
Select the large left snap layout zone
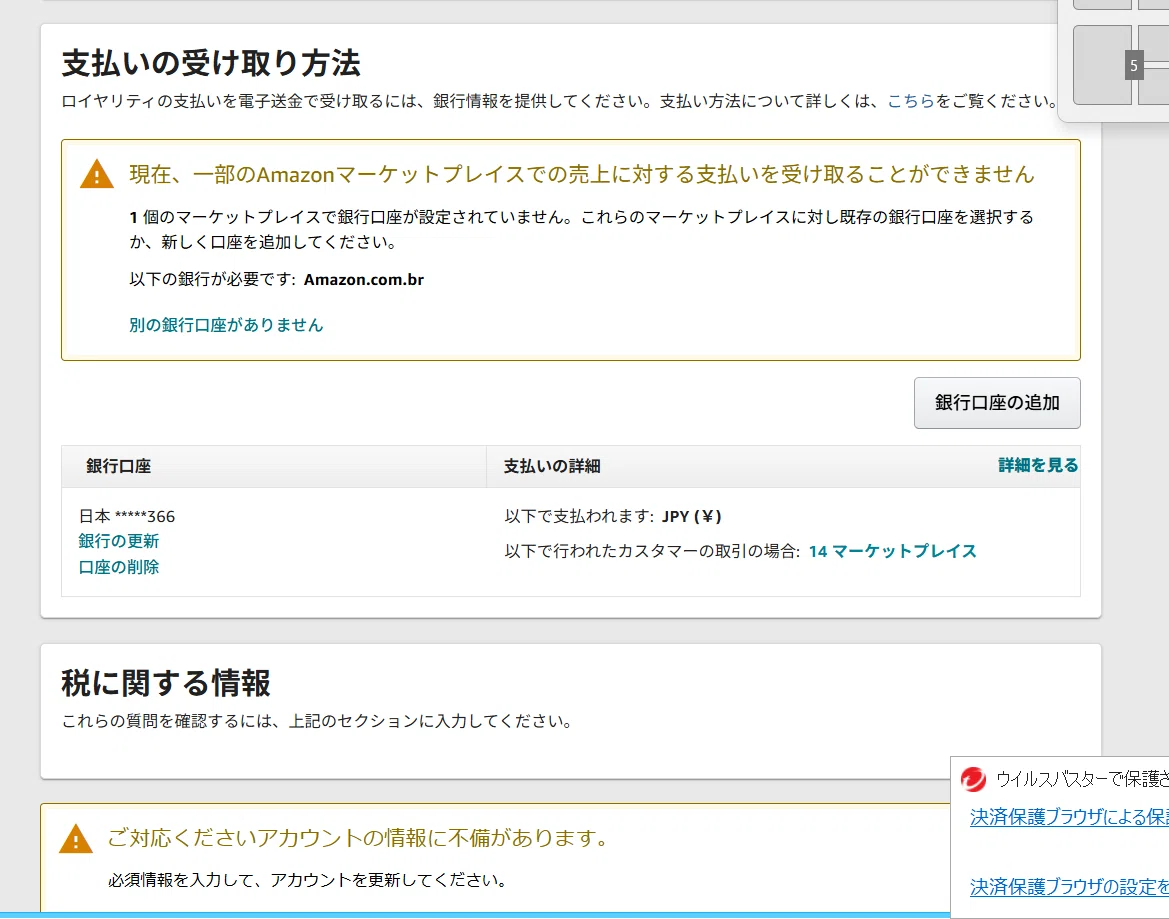(1102, 65)
